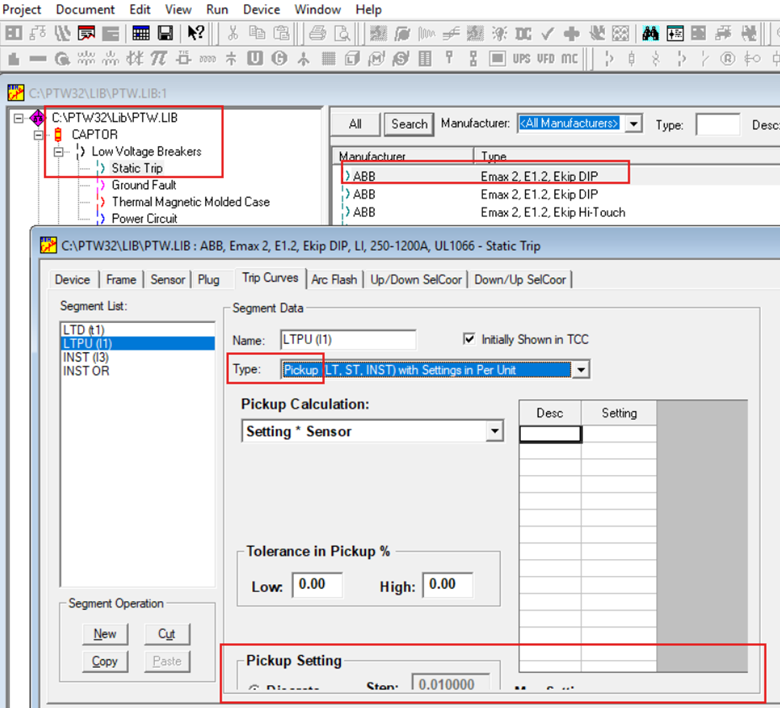Click the VFD component toolbar icon
The image size is (780, 708).
pos(545,59)
